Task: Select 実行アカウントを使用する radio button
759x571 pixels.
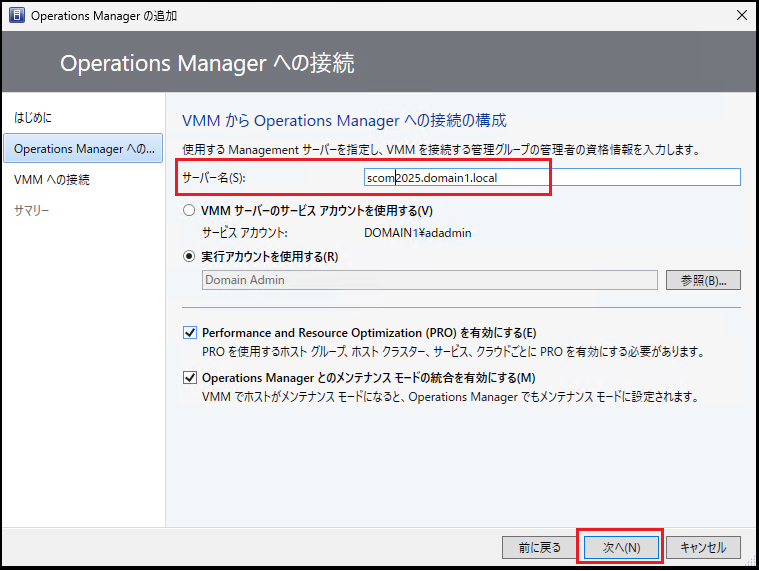Action: (x=189, y=256)
